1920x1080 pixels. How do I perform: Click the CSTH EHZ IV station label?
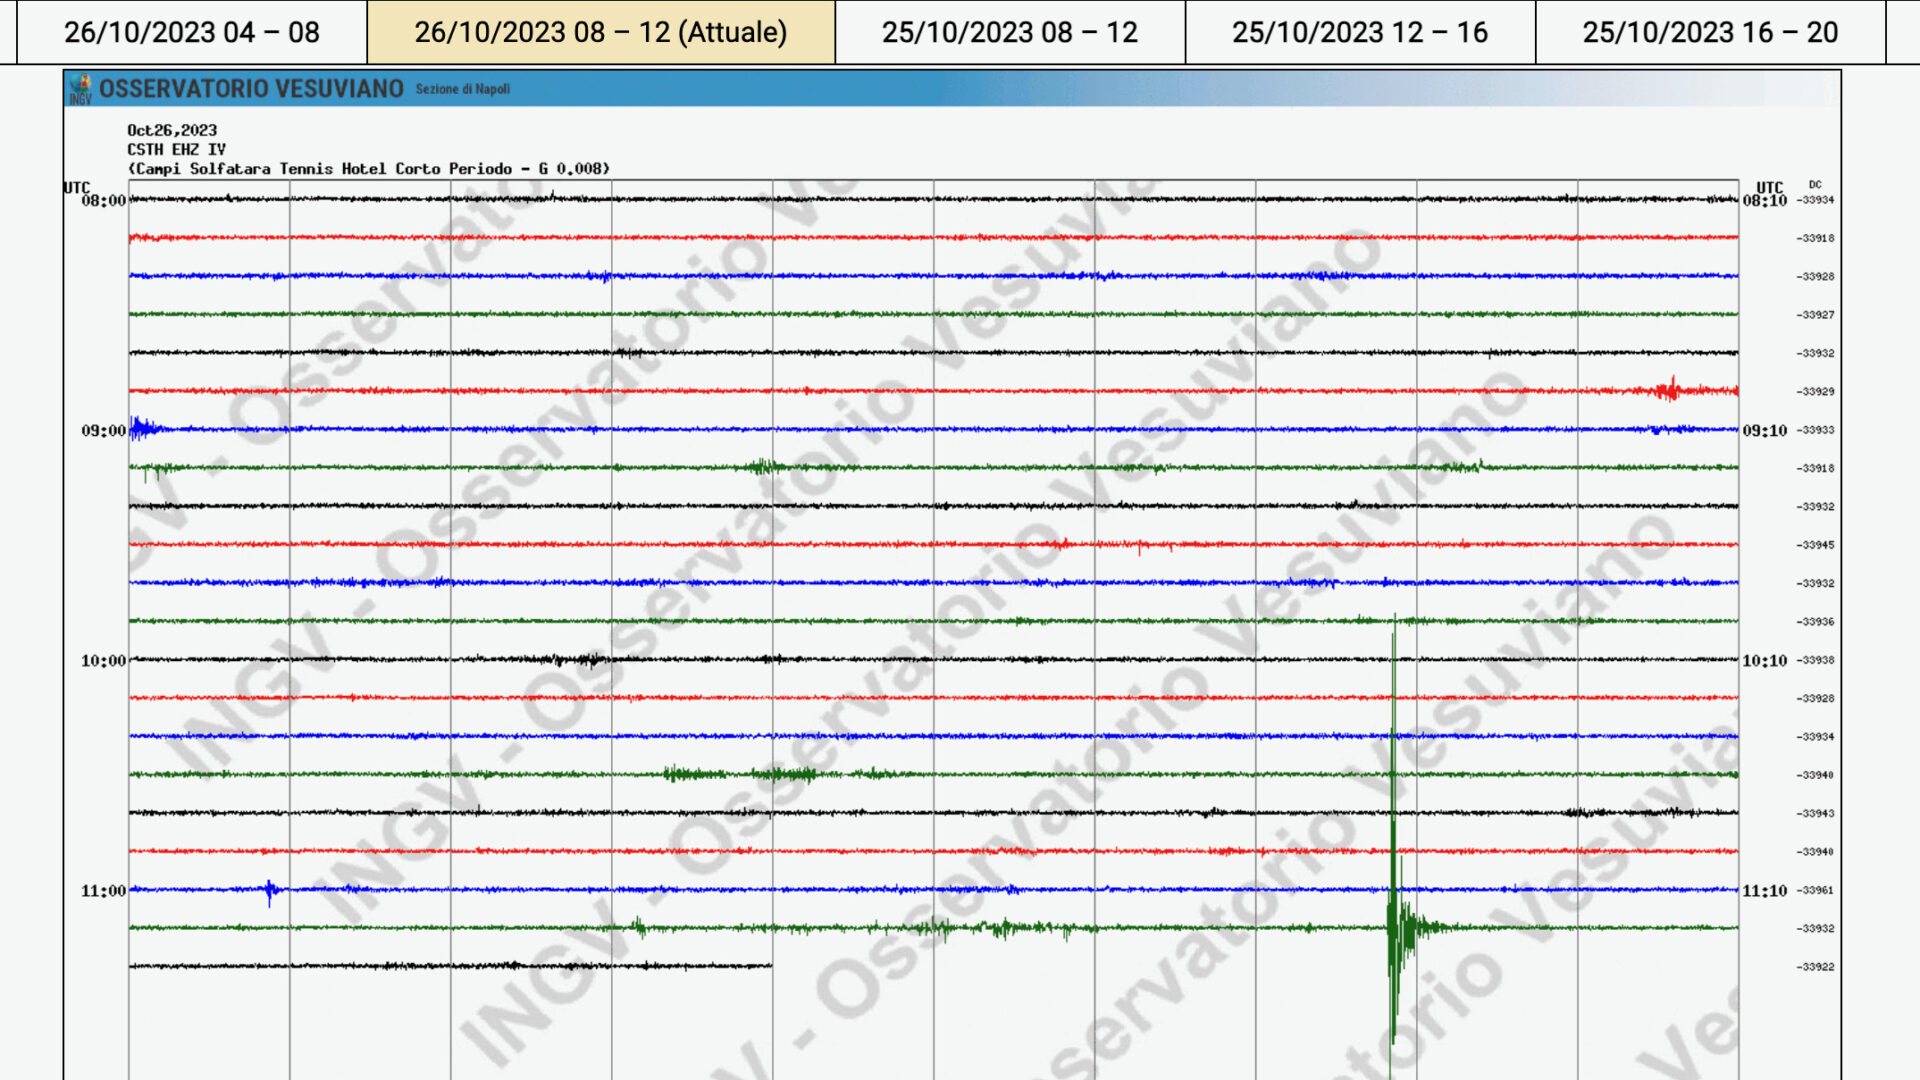pyautogui.click(x=176, y=149)
